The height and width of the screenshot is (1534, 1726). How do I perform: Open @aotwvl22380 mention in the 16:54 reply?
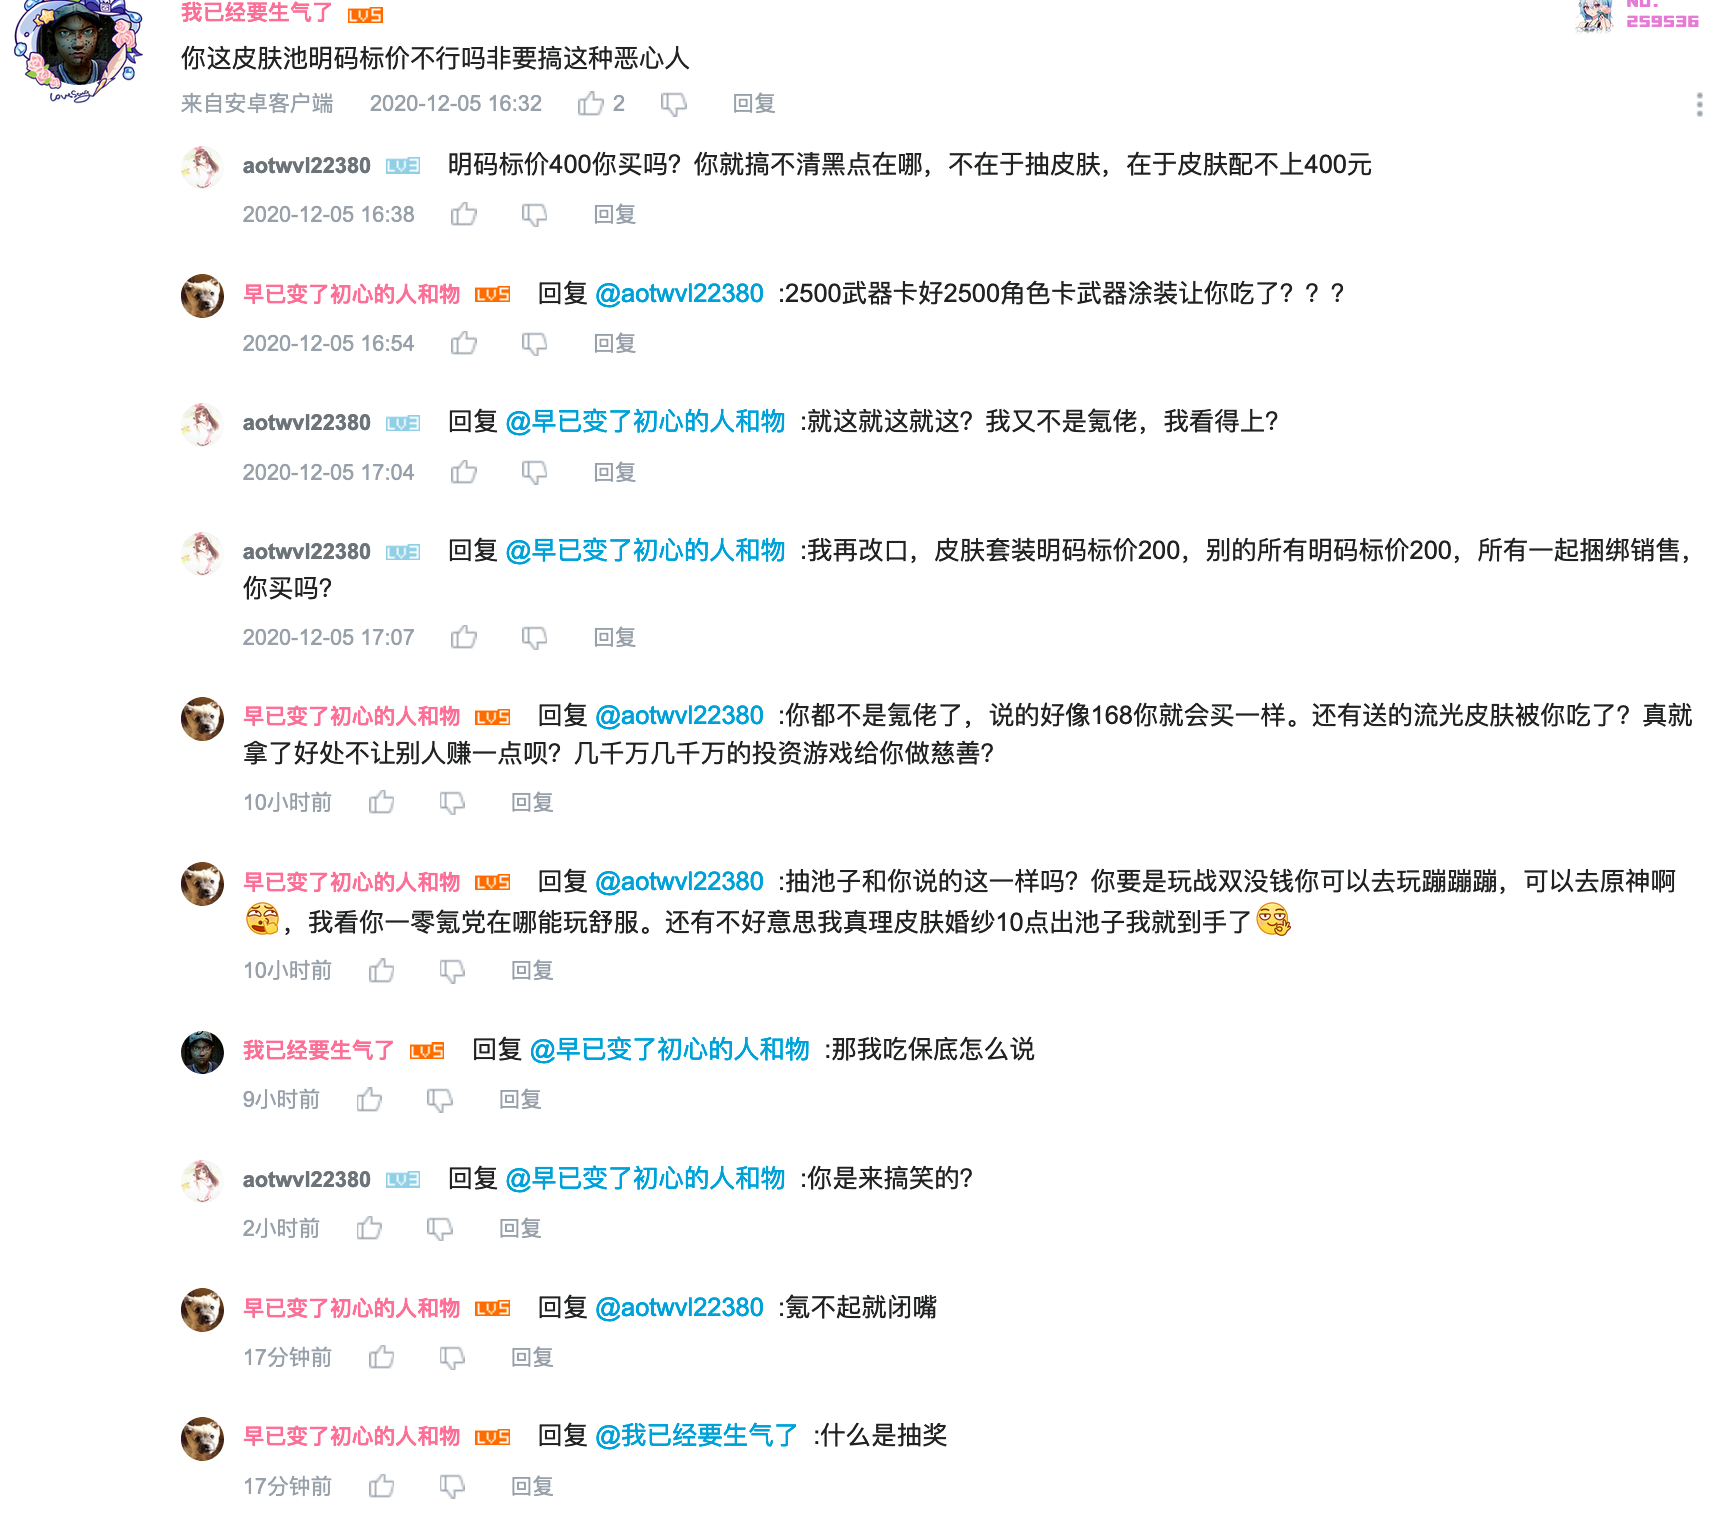(679, 293)
